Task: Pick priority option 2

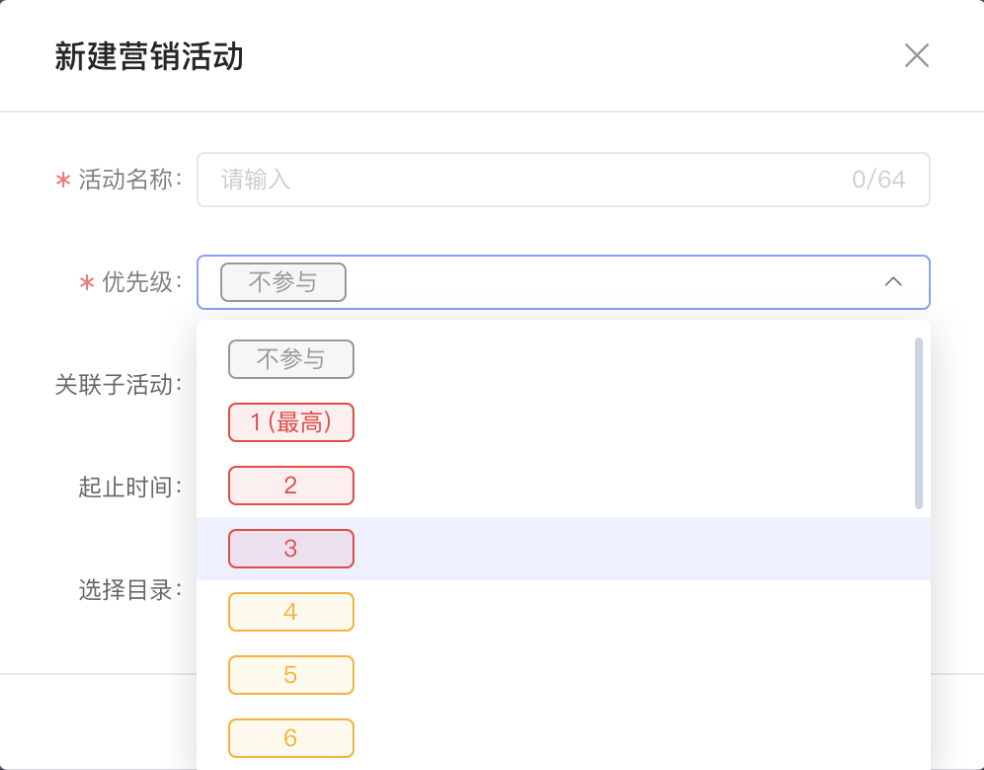Action: click(291, 485)
